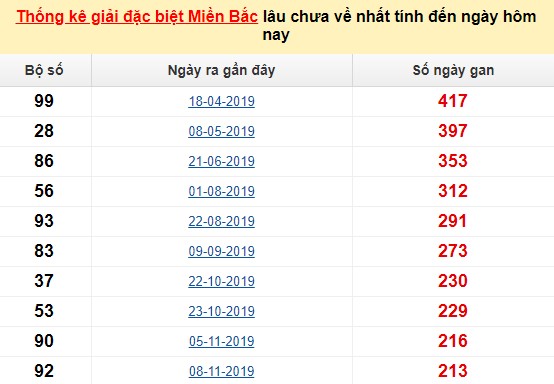This screenshot has width=554, height=384.
Task: Open the date link 22-10-2019
Action: click(222, 282)
